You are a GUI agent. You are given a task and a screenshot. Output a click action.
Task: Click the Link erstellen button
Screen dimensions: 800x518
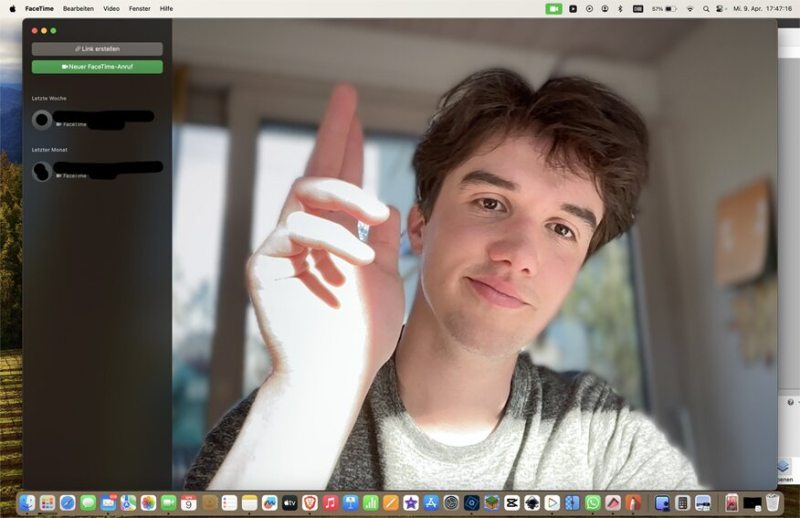click(97, 49)
